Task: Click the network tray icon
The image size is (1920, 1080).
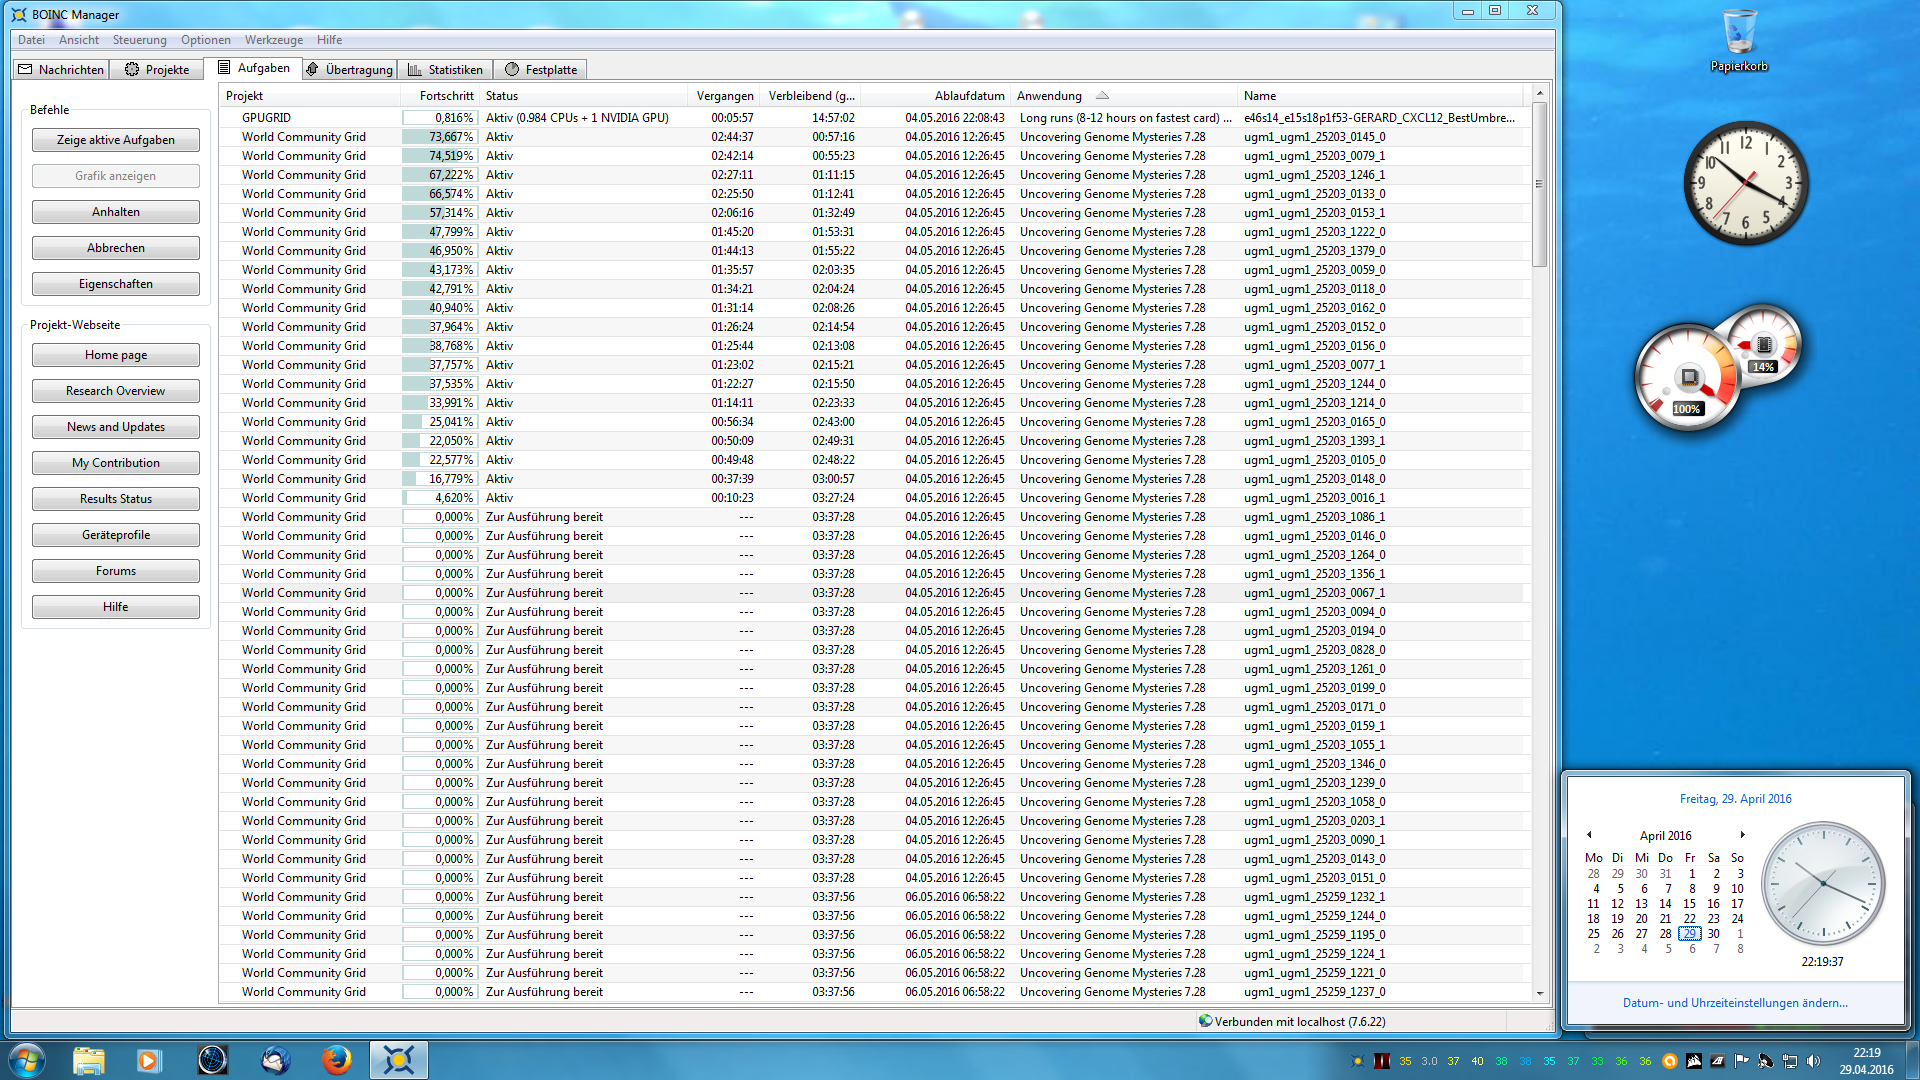Action: click(1789, 1061)
